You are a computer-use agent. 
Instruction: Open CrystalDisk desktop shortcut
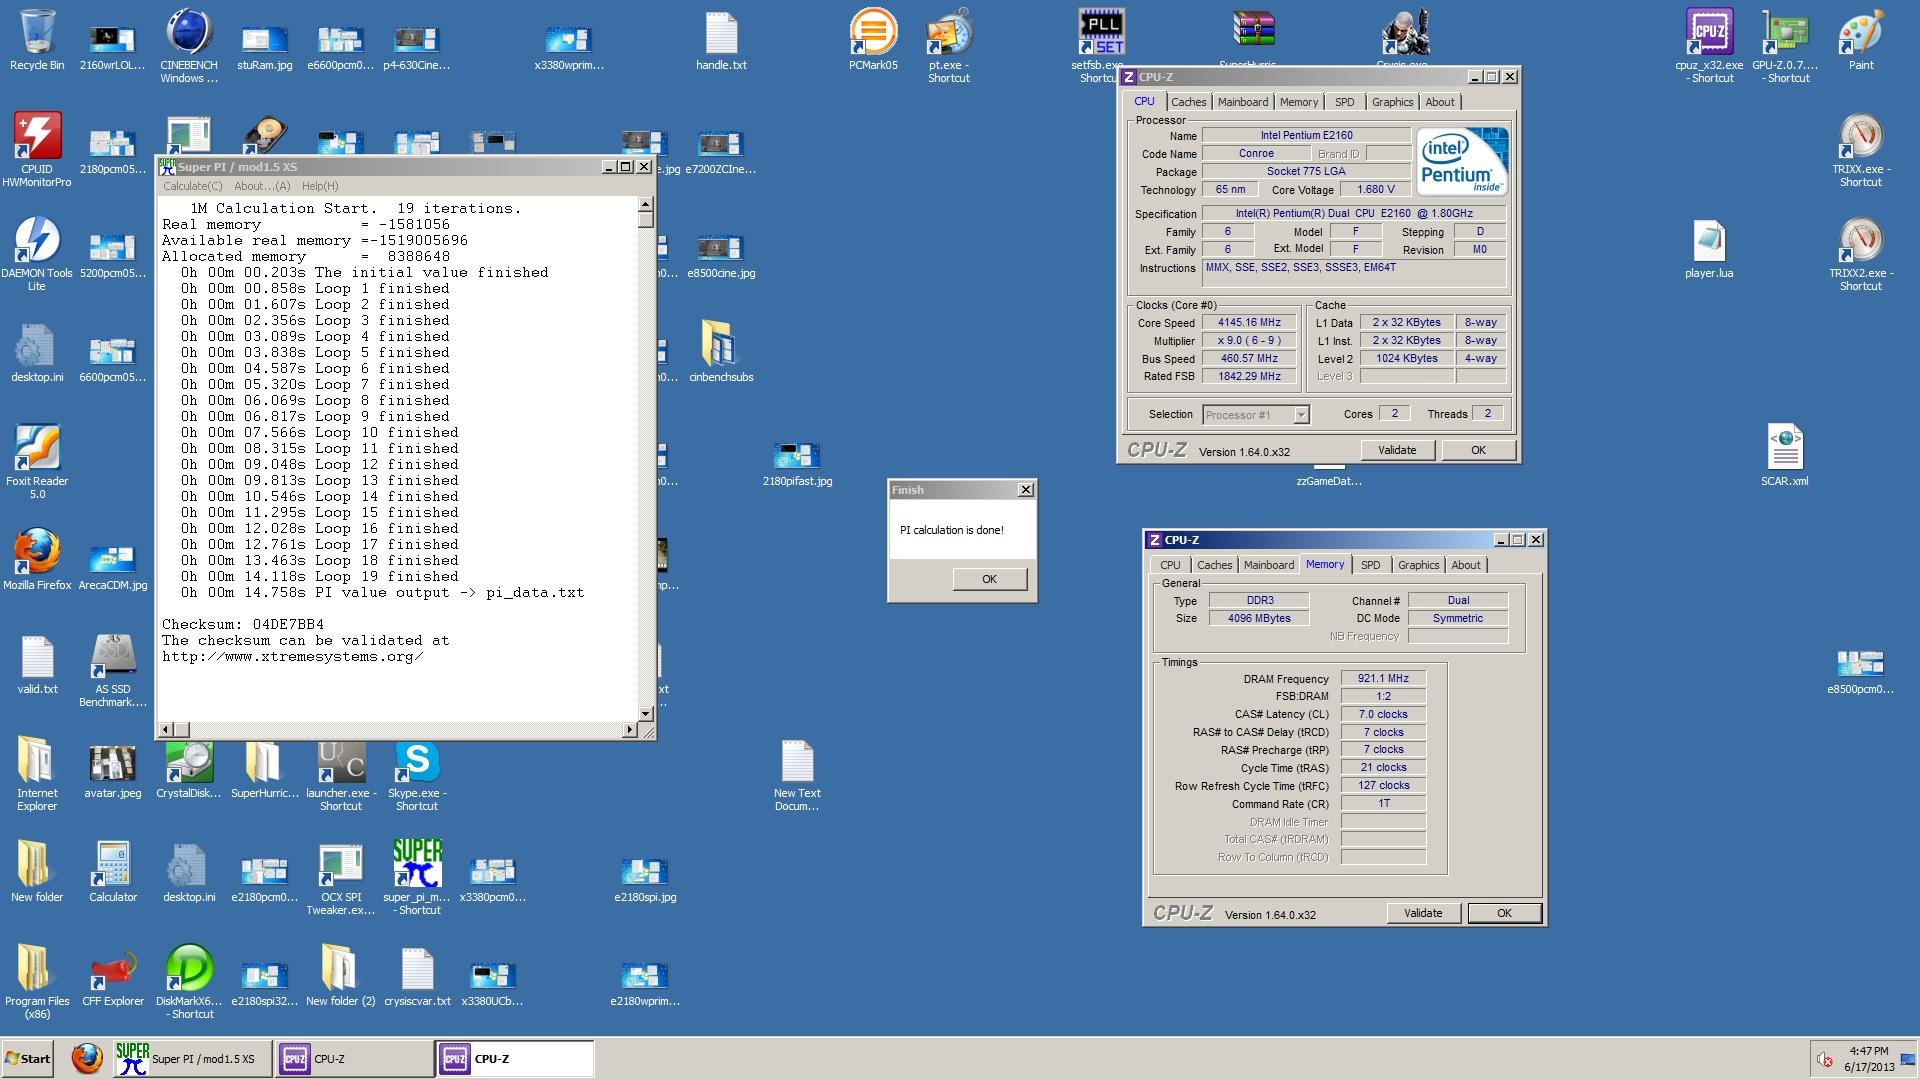pos(189,769)
